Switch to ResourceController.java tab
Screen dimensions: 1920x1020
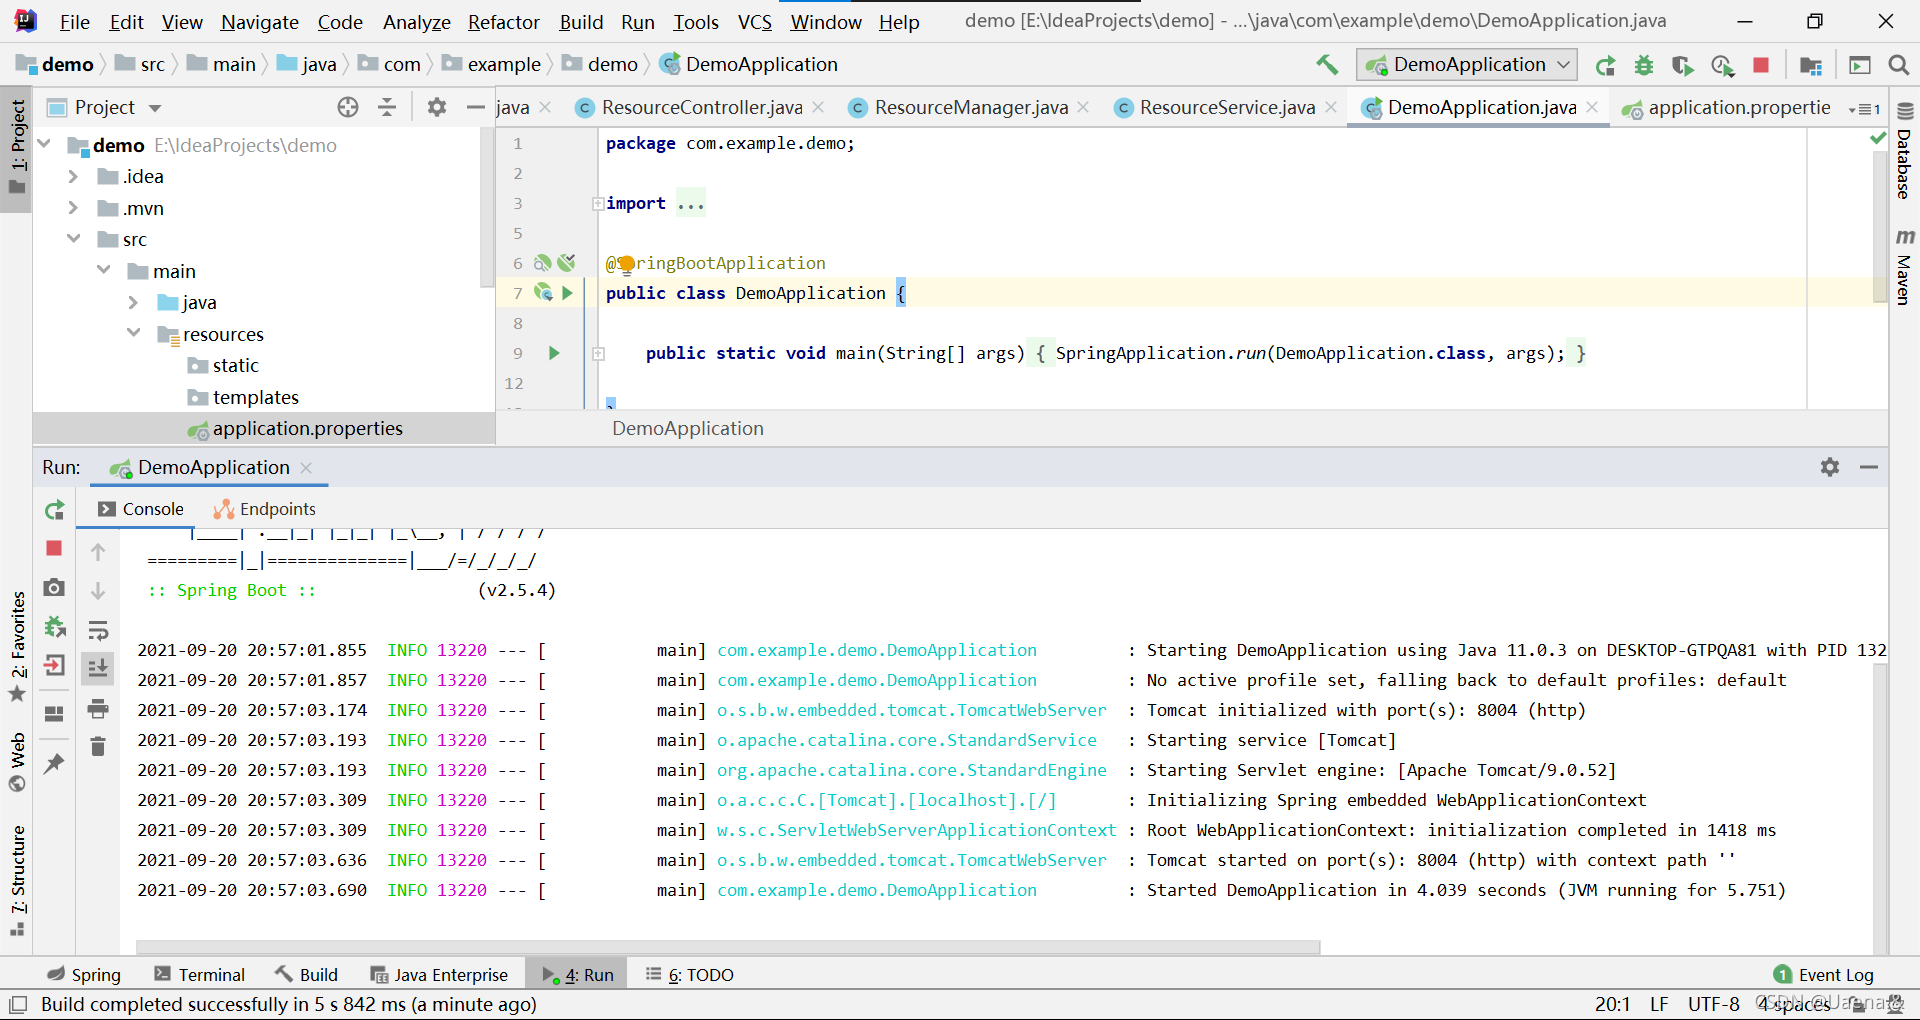point(702,107)
